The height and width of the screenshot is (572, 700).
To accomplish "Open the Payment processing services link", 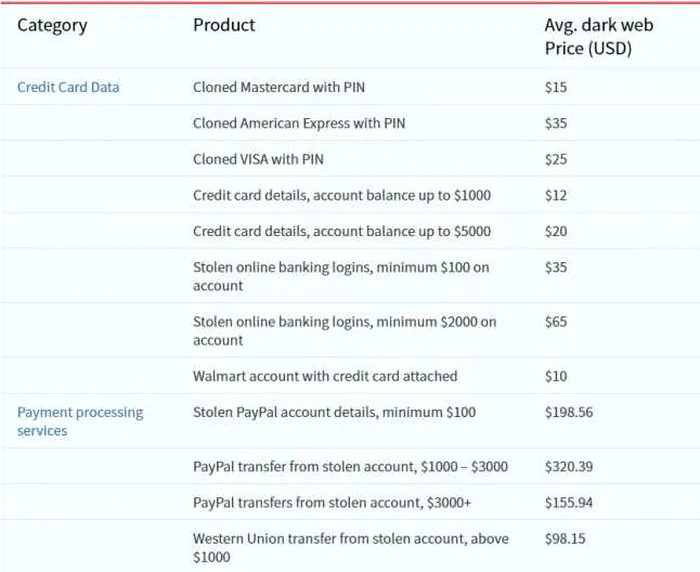I will (80, 421).
